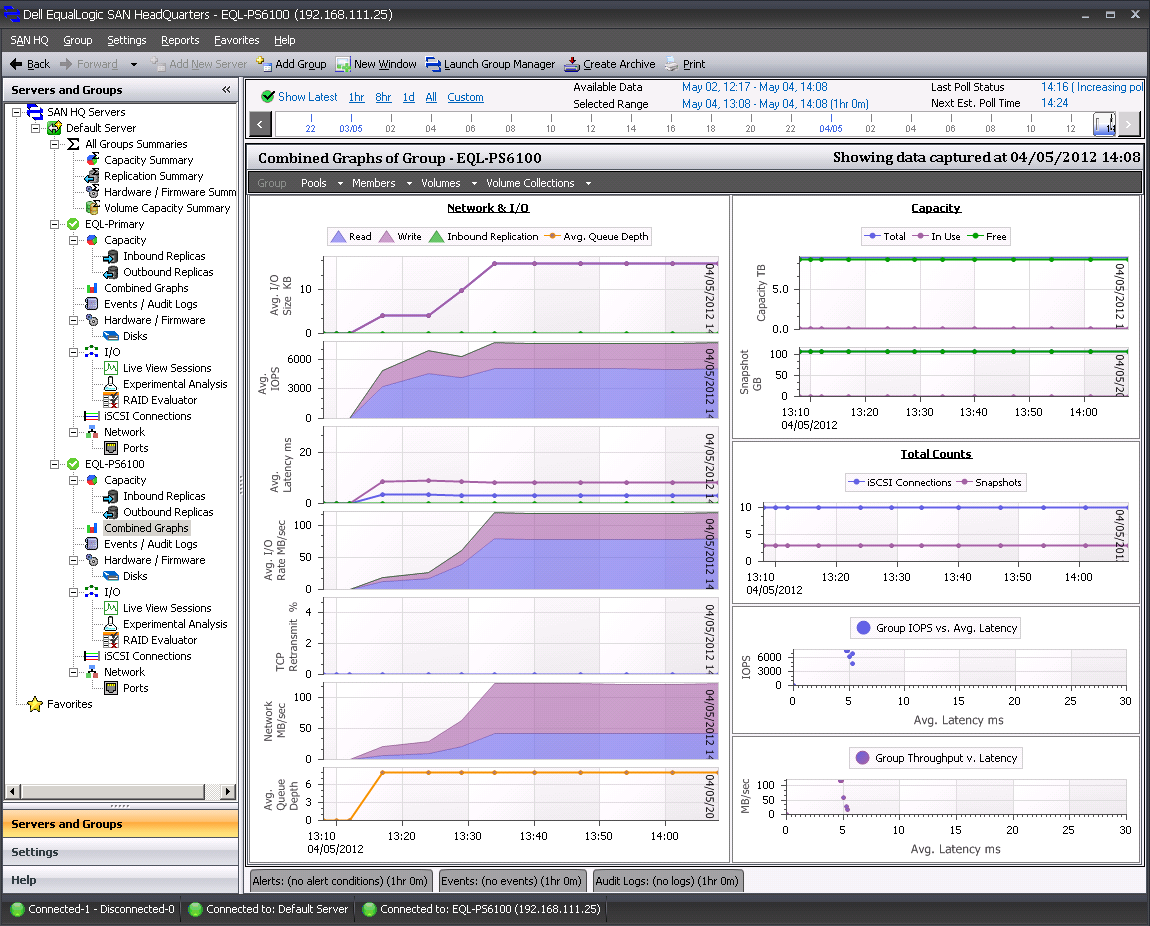
Task: Toggle In Use series in Capacity legend
Action: point(937,236)
